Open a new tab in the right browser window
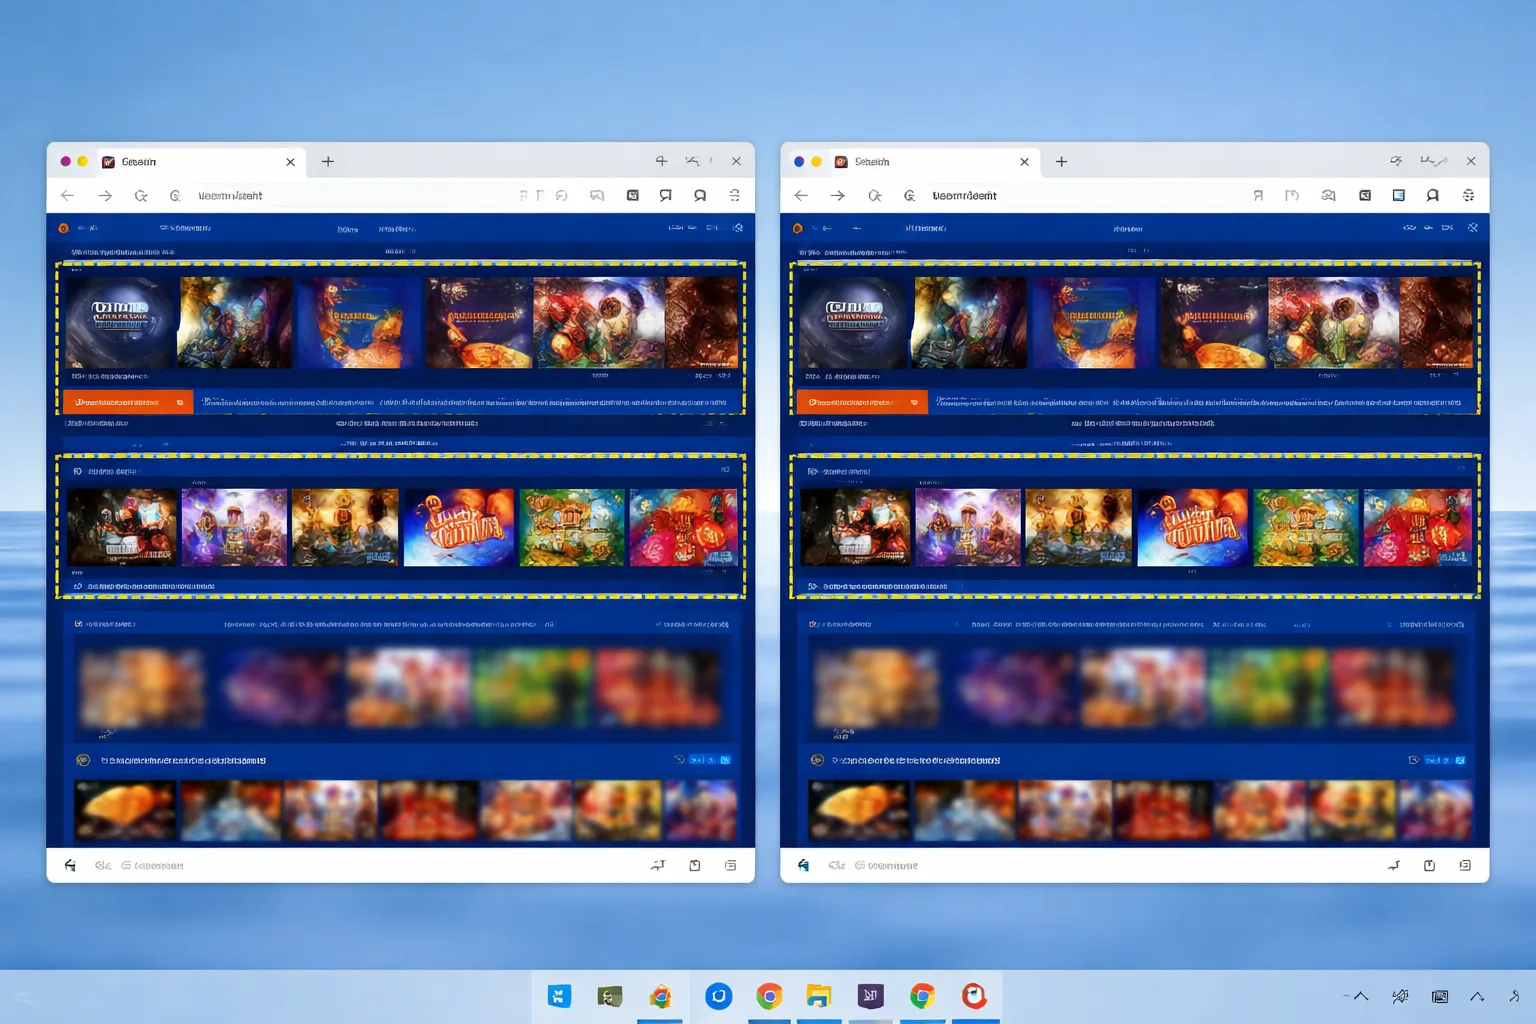 click(x=1061, y=161)
